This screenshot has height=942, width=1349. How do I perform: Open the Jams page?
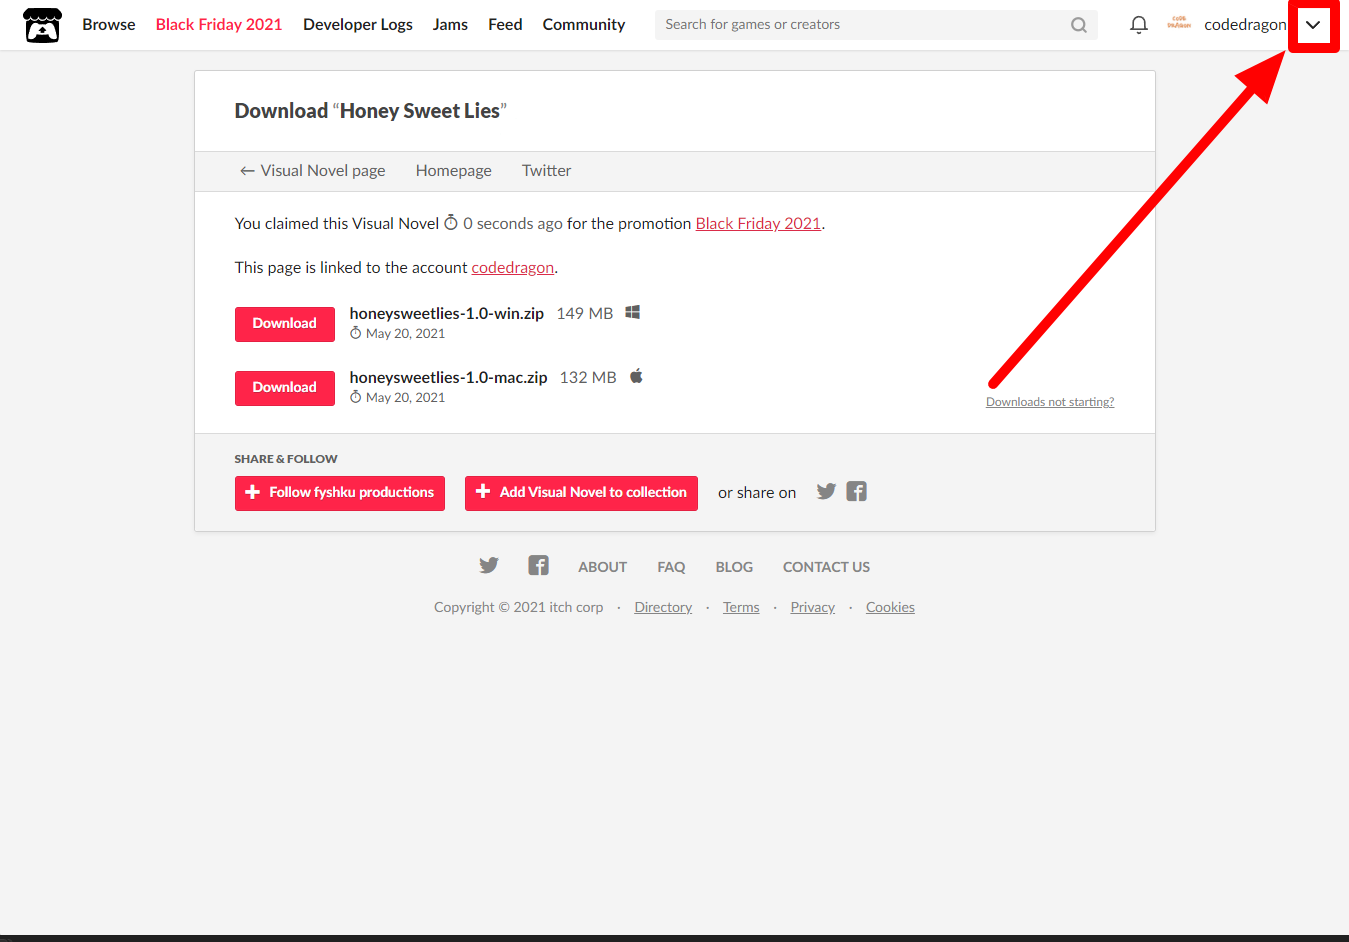[x=450, y=25]
